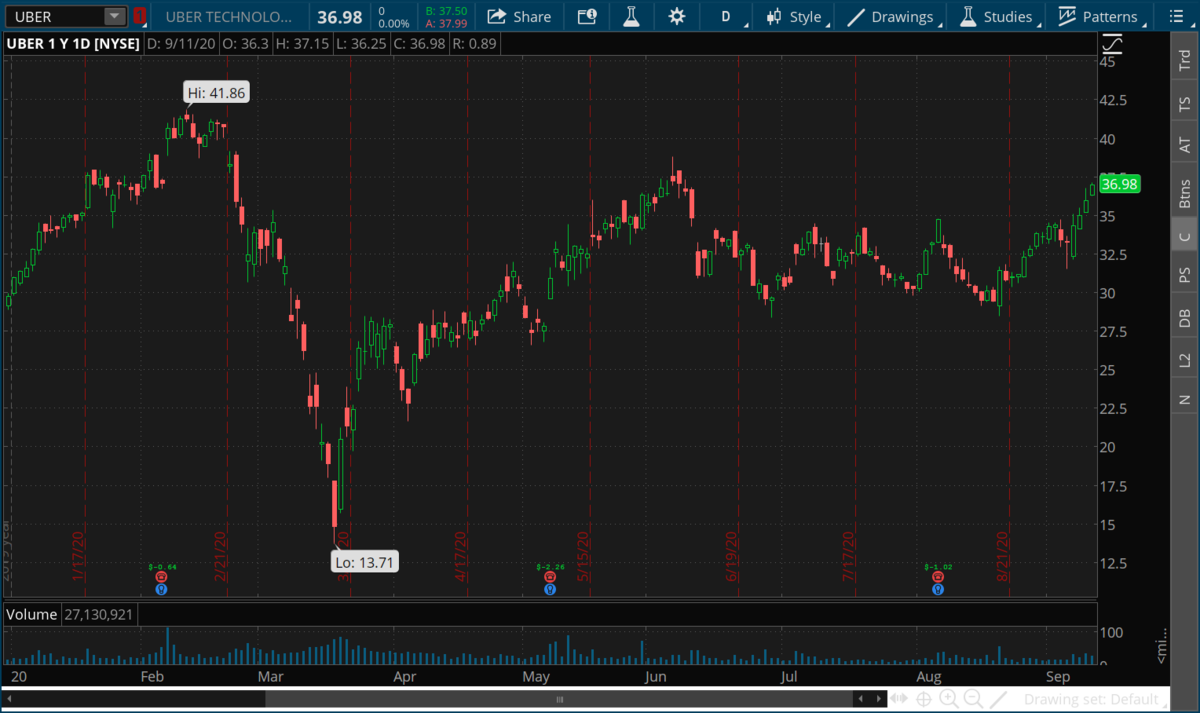
Task: Click the flask icon beside the Share button
Action: [x=630, y=17]
